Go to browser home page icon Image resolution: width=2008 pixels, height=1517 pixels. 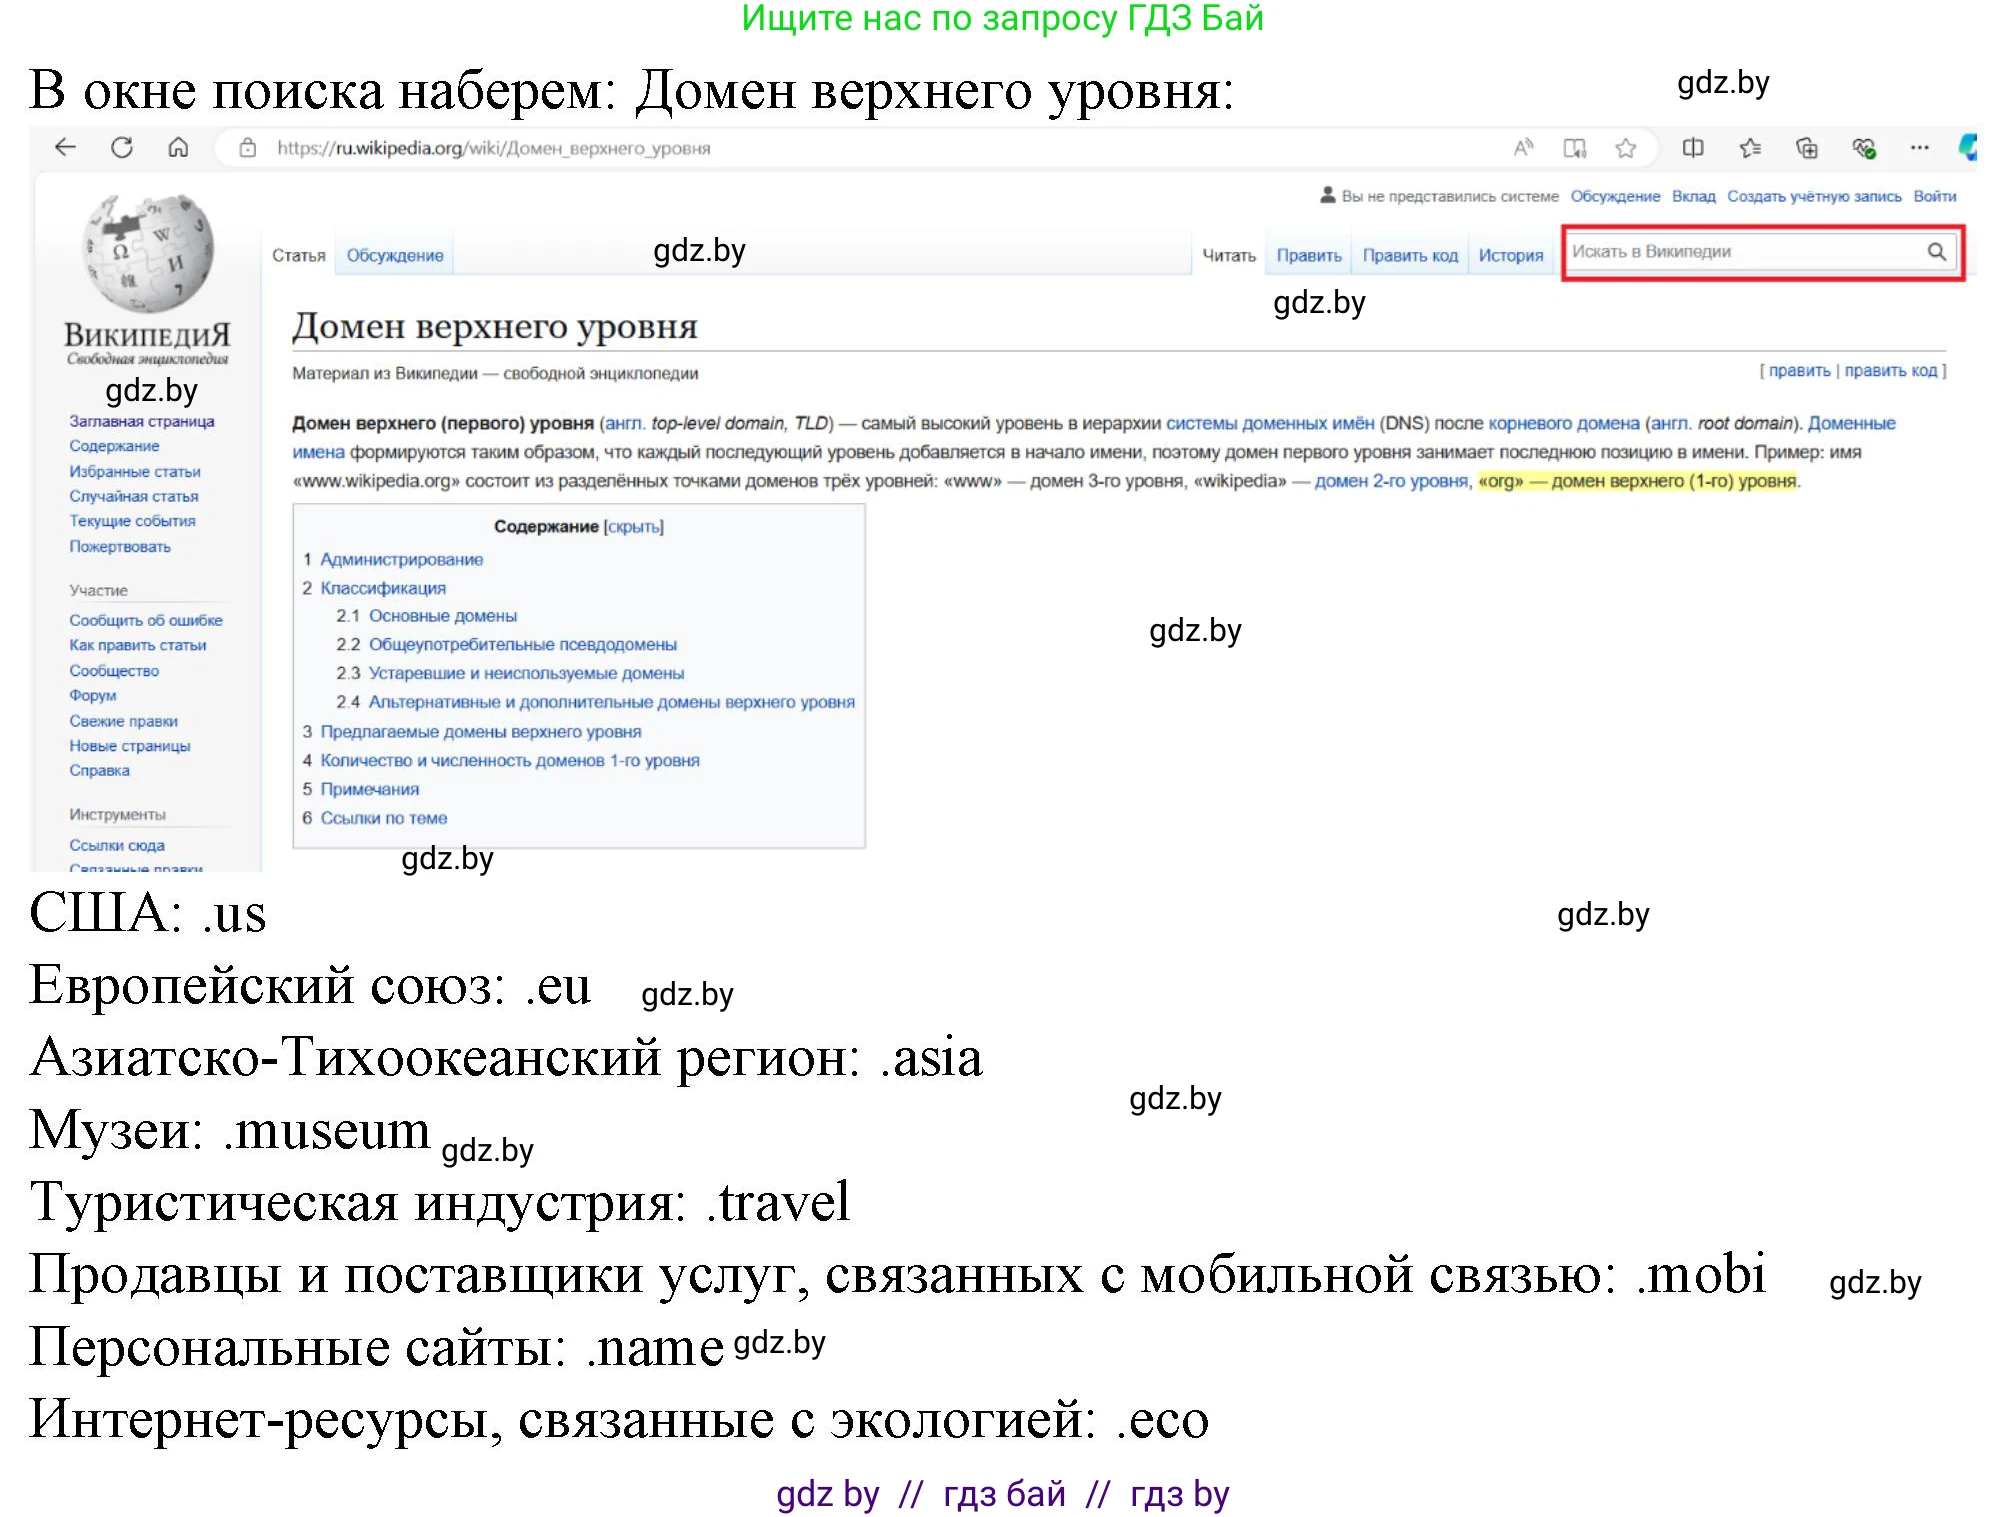click(178, 148)
